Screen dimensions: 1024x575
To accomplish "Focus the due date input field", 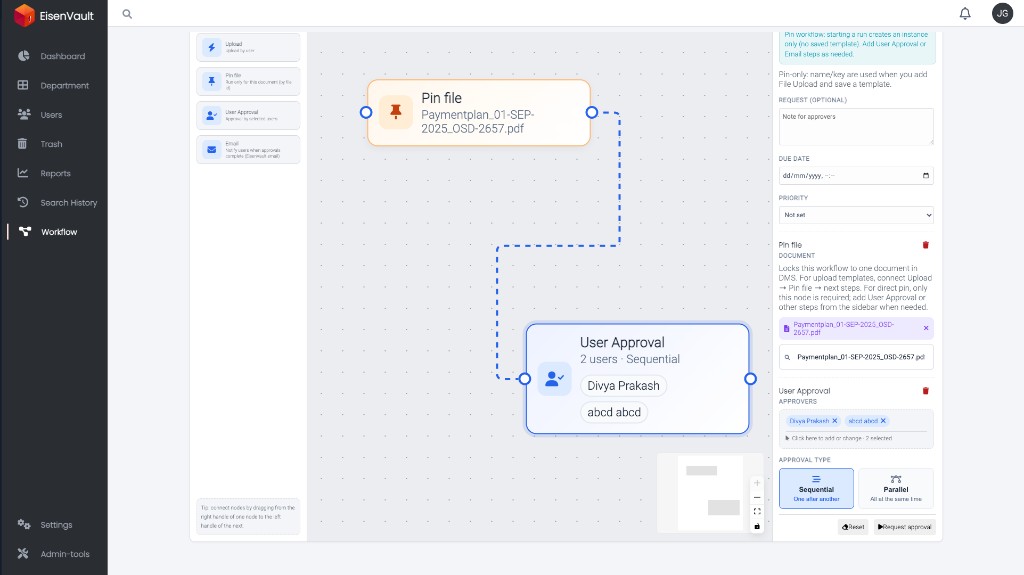I will [x=856, y=175].
